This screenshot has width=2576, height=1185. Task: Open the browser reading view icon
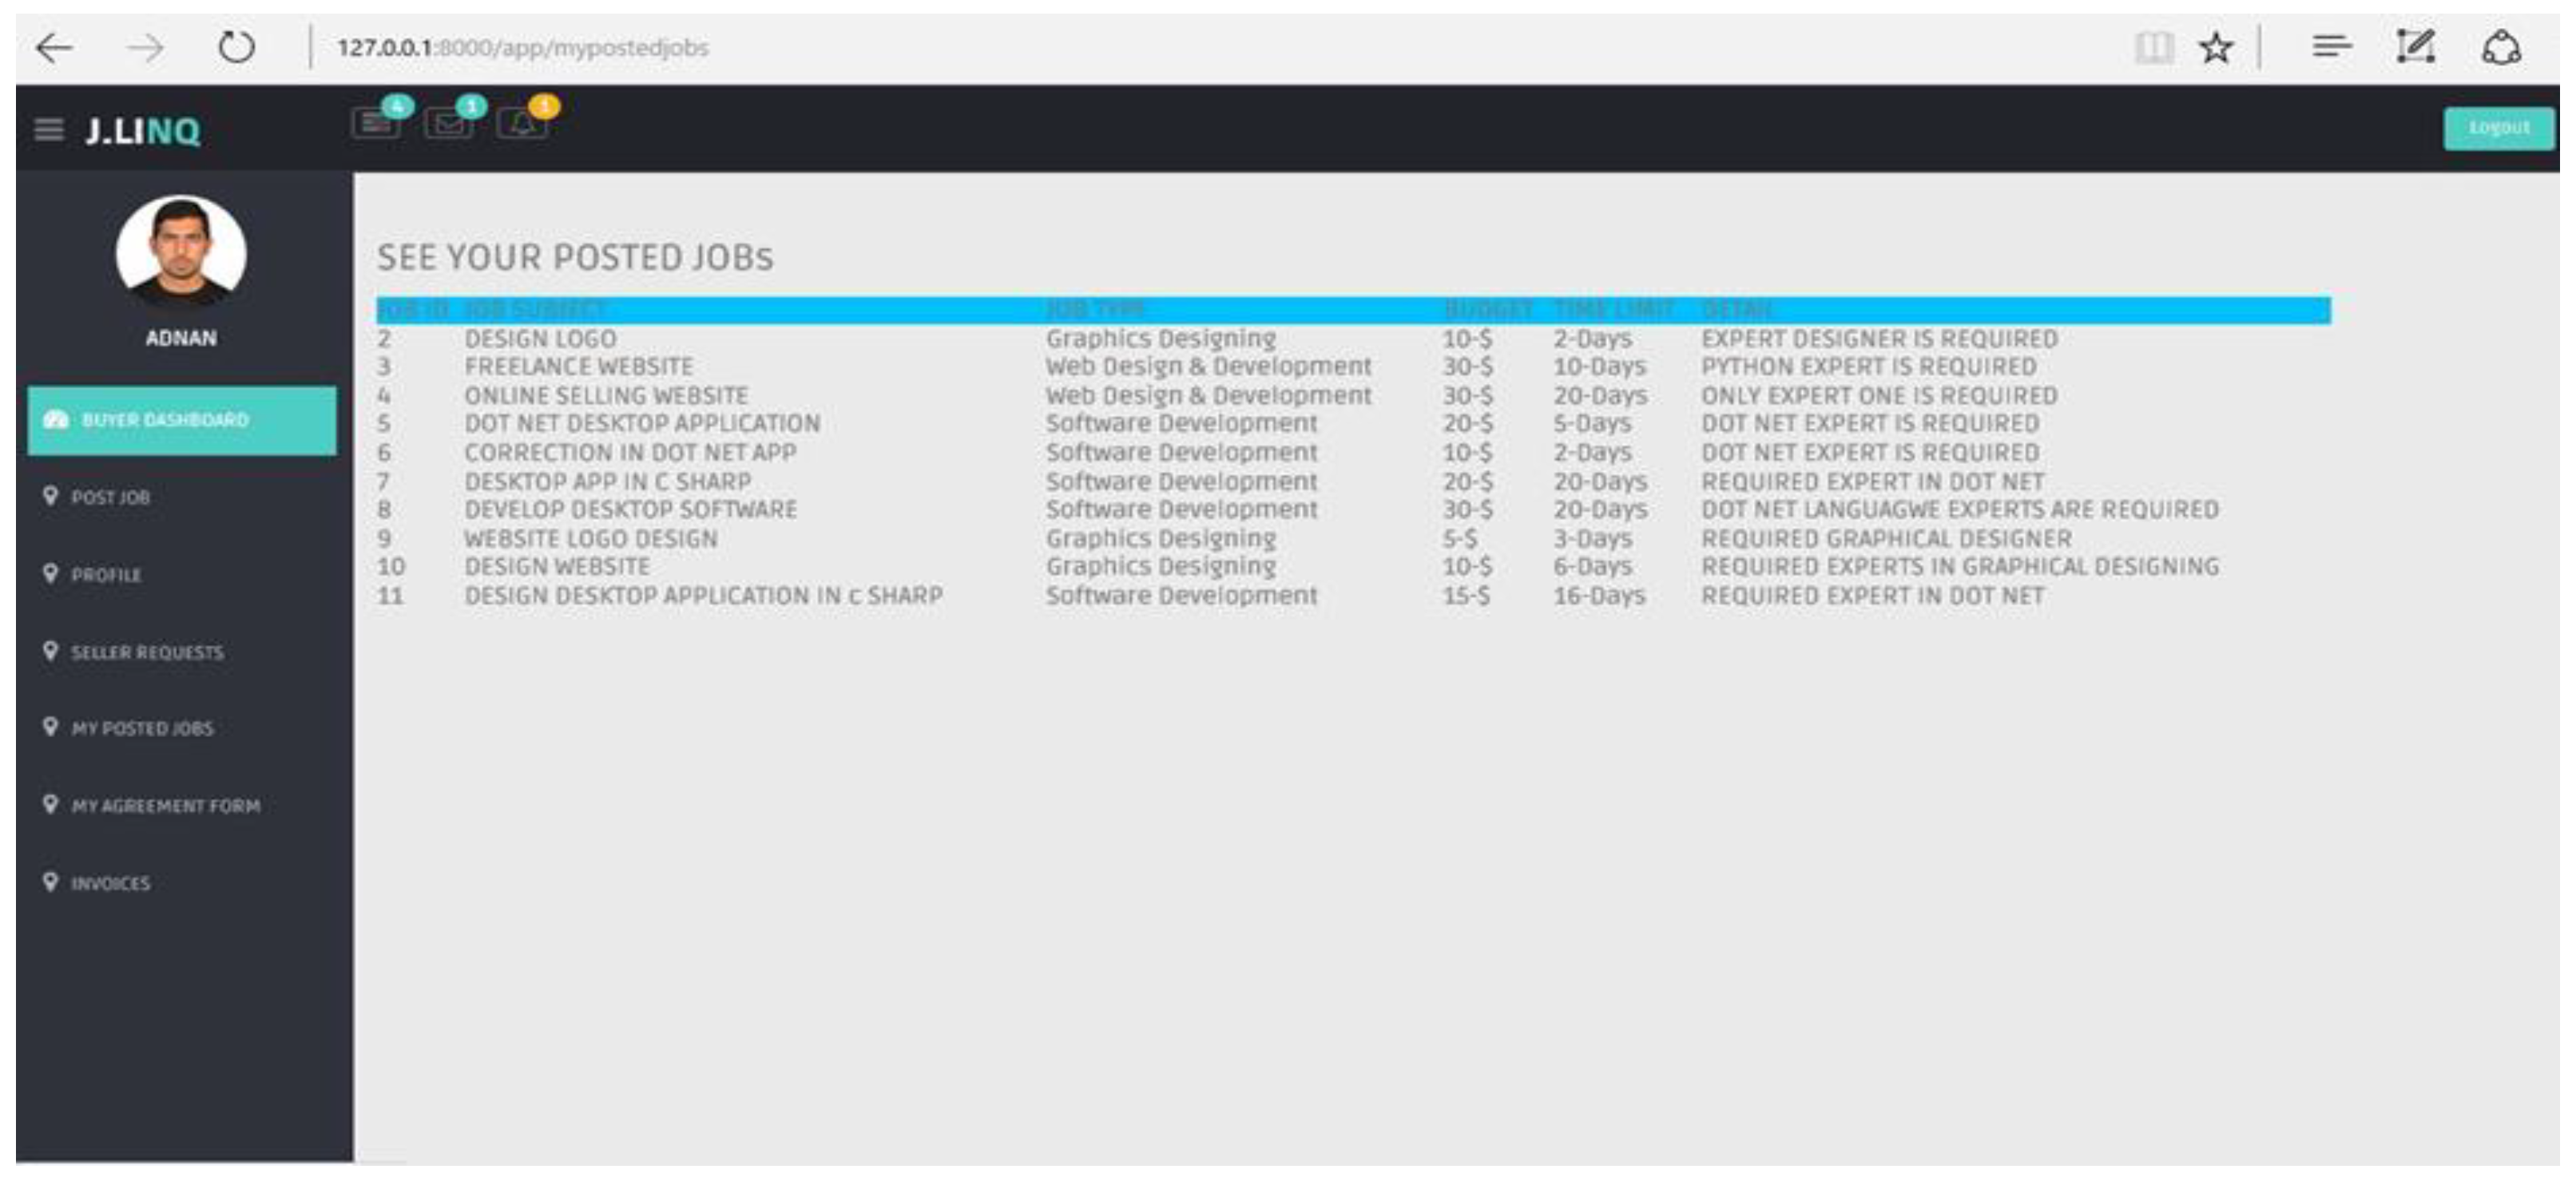[x=2153, y=47]
